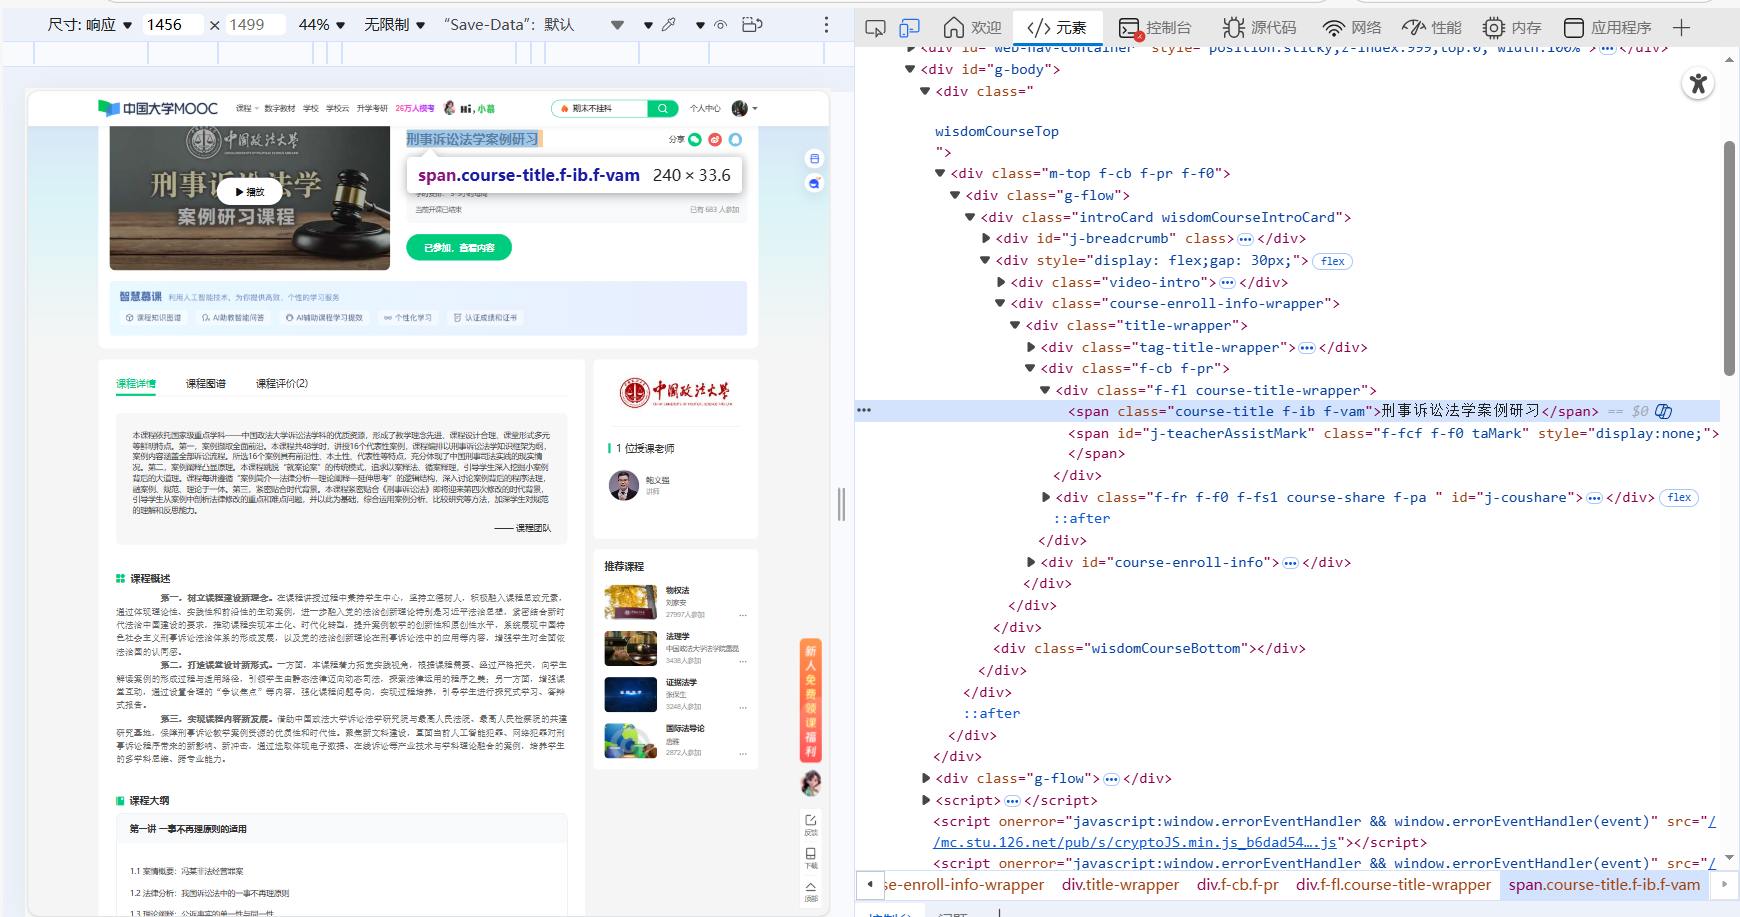This screenshot has width=1740, height=917.
Task: Switch to the 性能 (Performance) tab
Action: (x=1432, y=28)
